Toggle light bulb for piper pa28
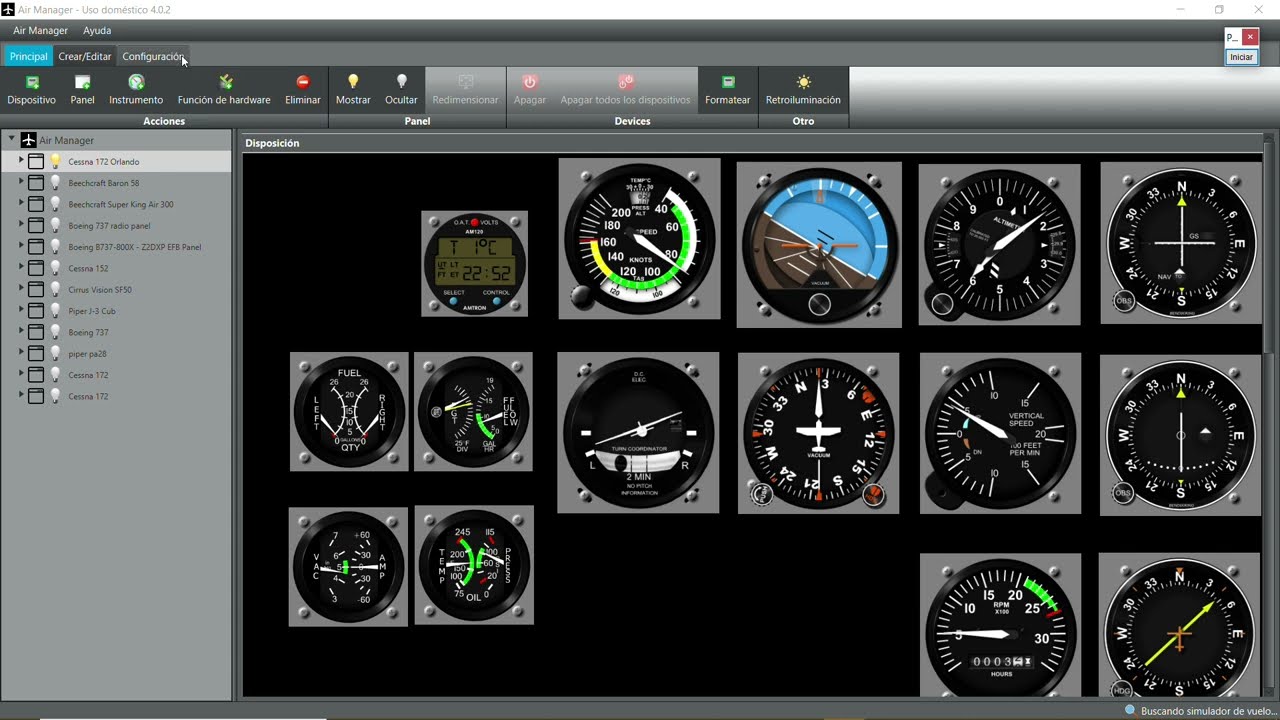 pyautogui.click(x=56, y=353)
